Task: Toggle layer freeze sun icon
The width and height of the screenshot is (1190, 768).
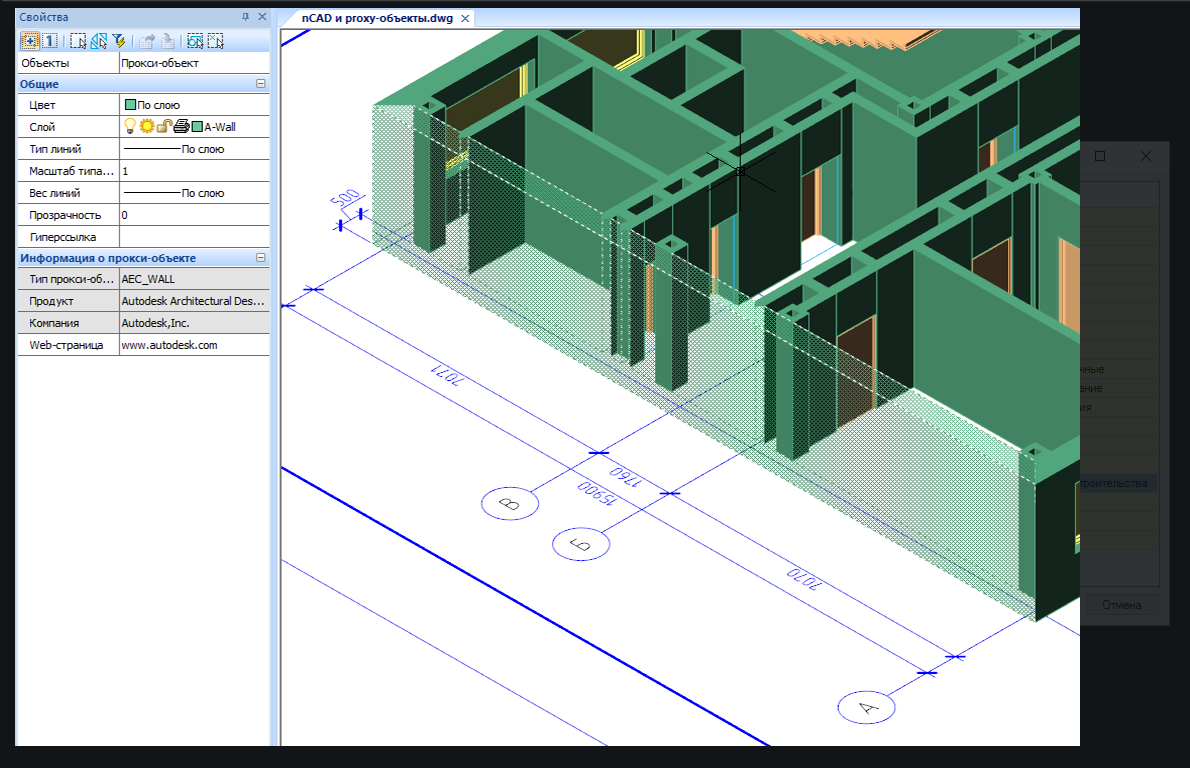Action: pos(146,126)
